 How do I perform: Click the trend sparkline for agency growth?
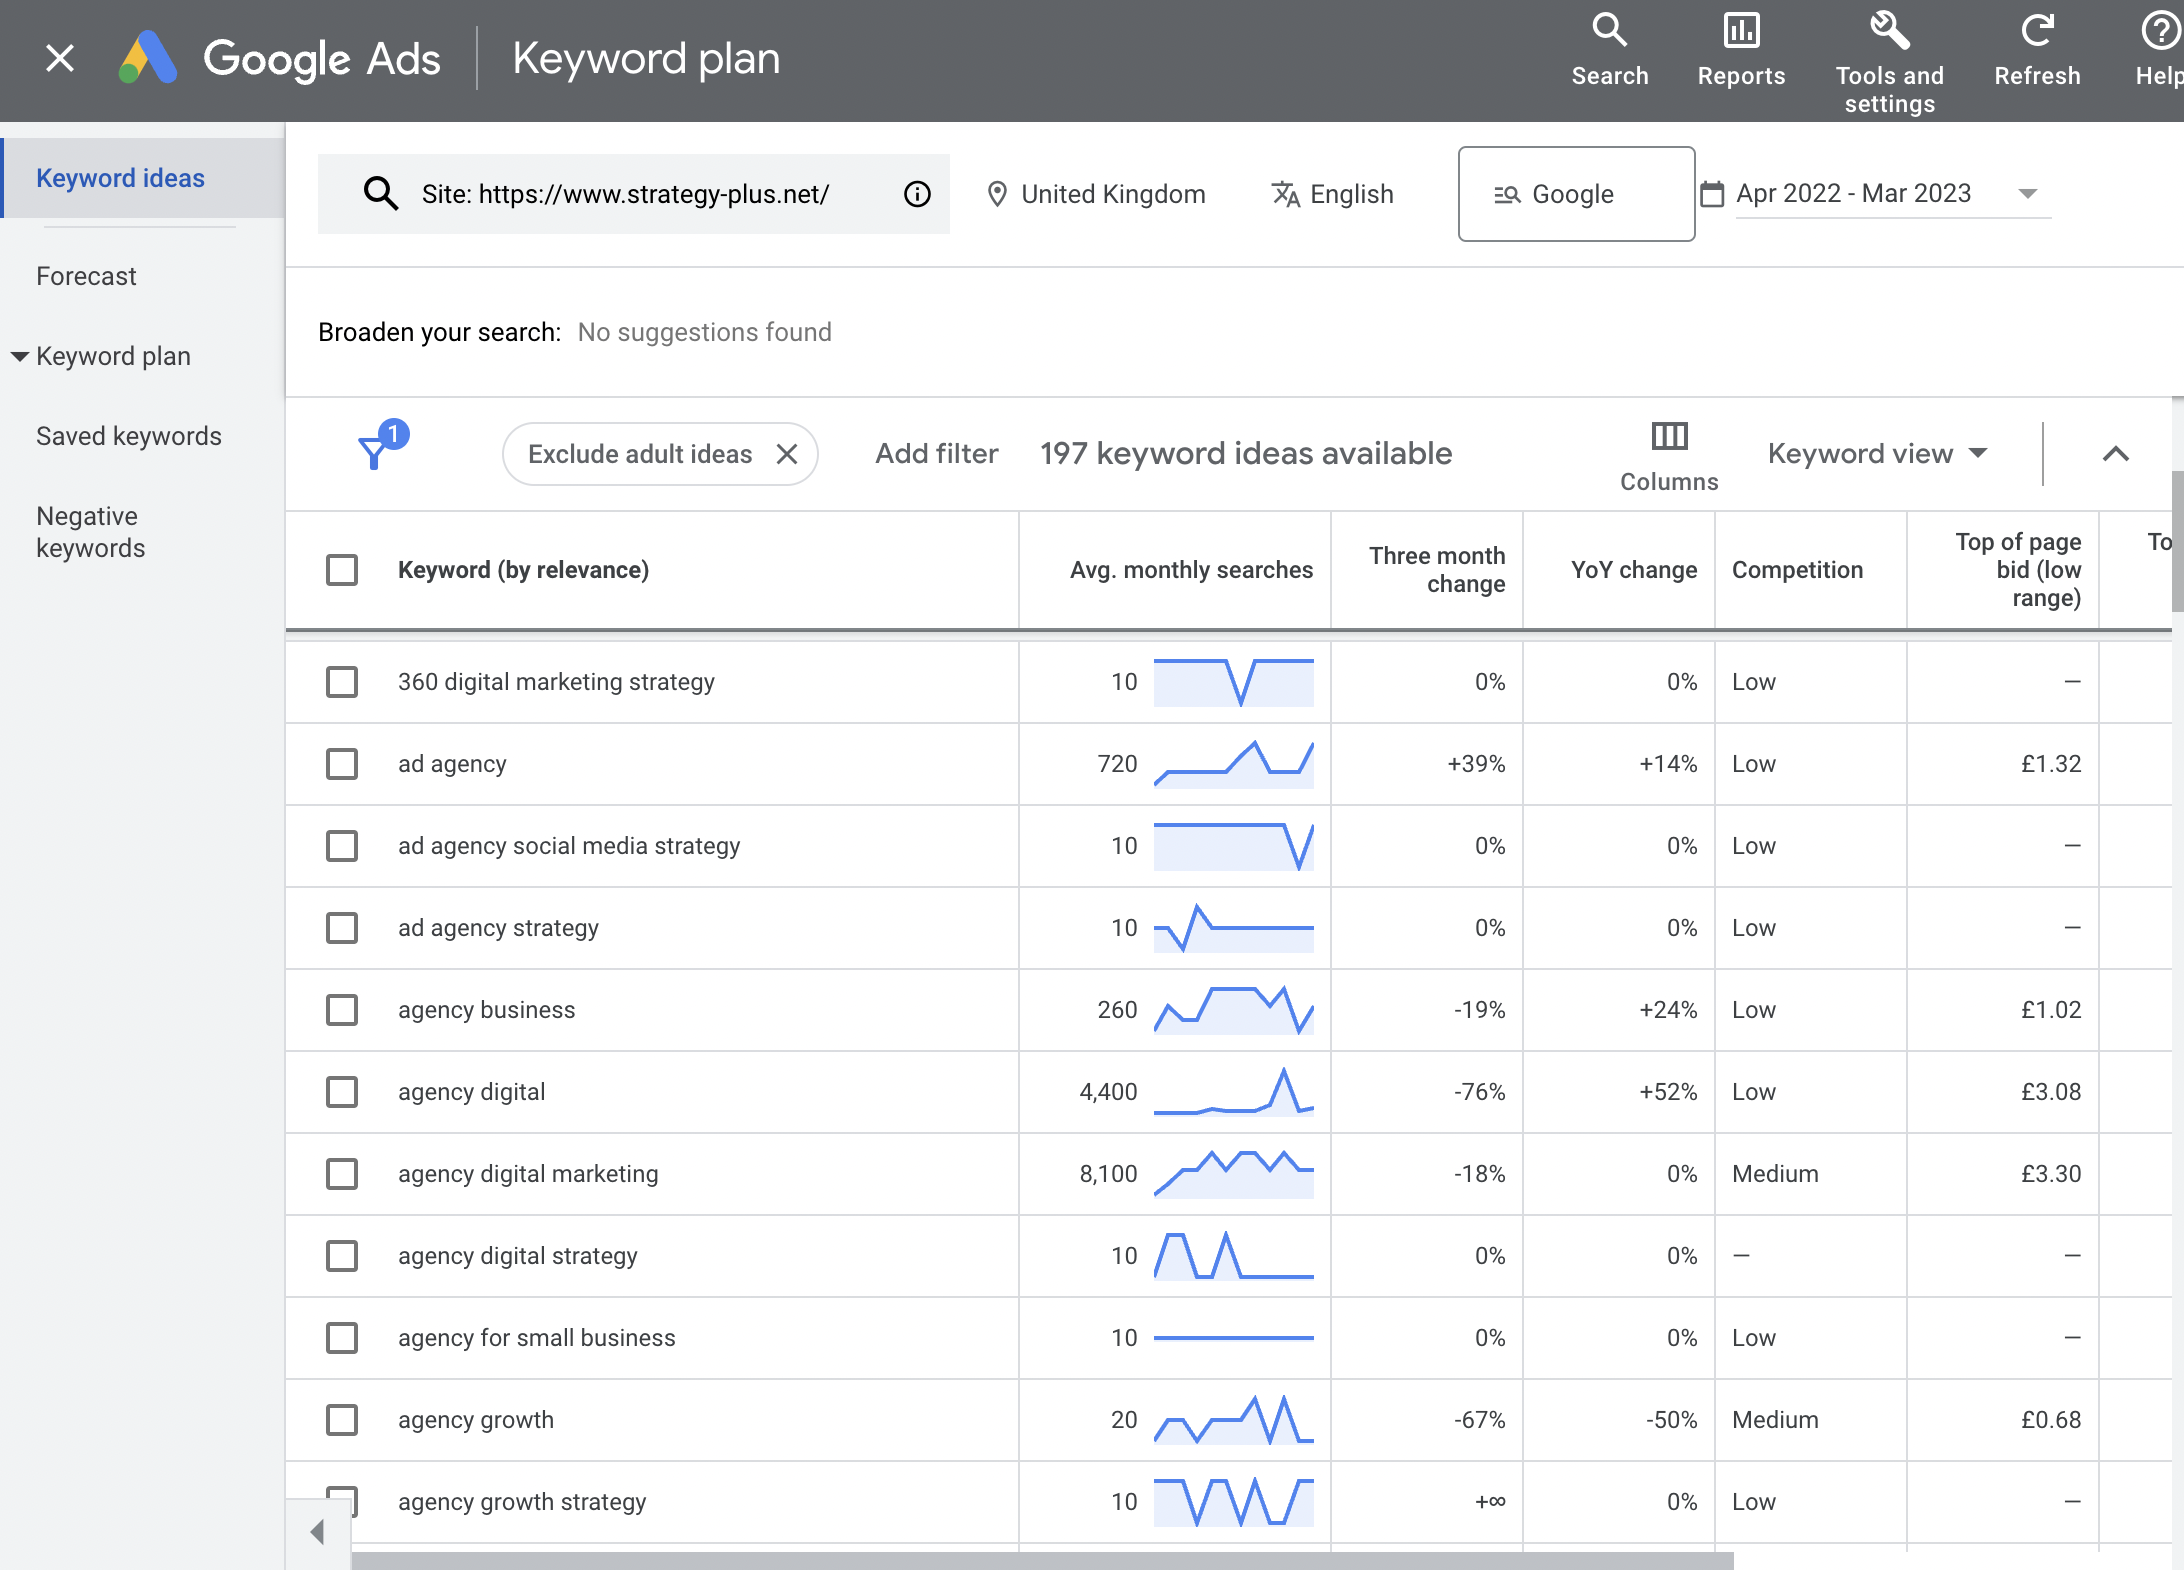click(x=1233, y=1420)
